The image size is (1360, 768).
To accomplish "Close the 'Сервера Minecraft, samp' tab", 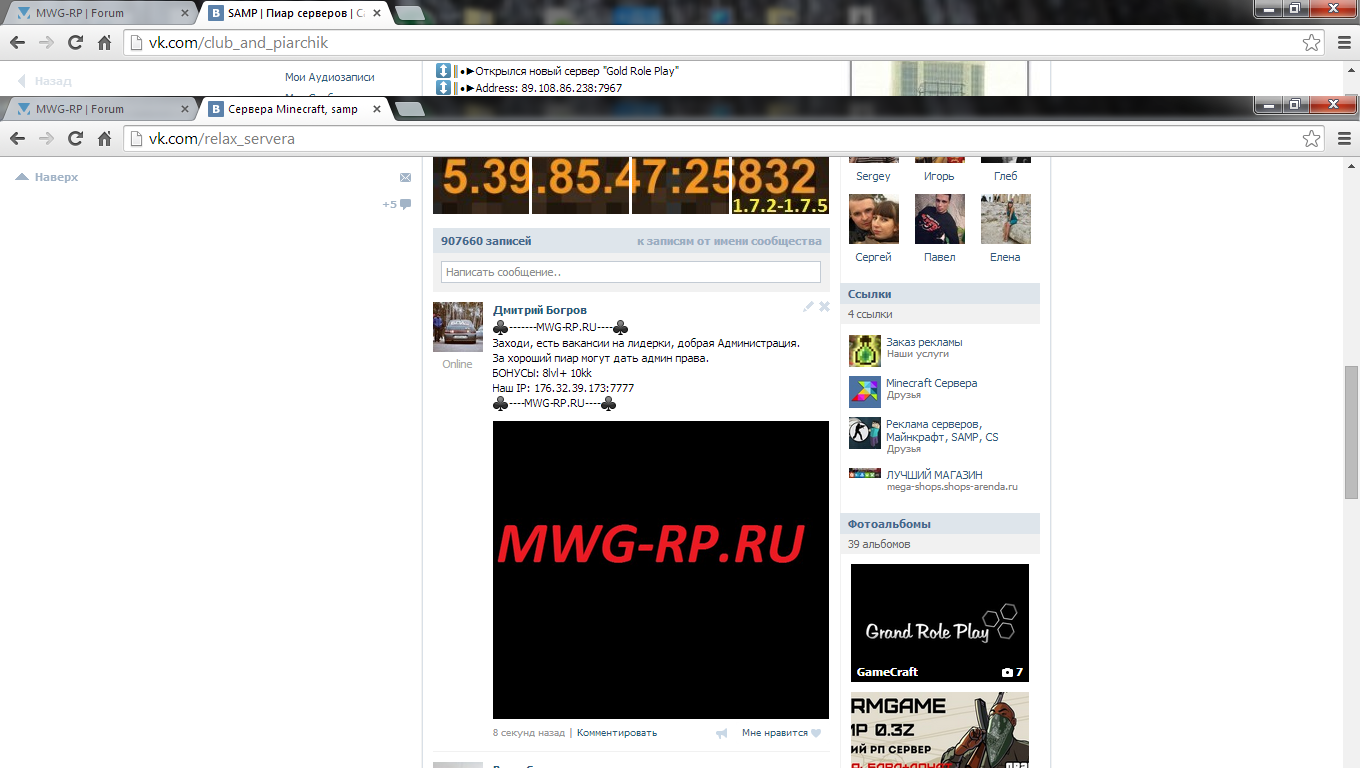I will 379,109.
